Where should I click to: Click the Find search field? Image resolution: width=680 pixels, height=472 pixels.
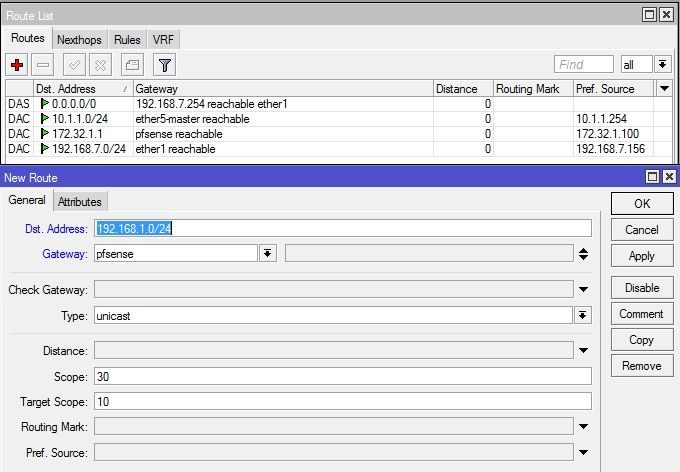click(x=584, y=65)
